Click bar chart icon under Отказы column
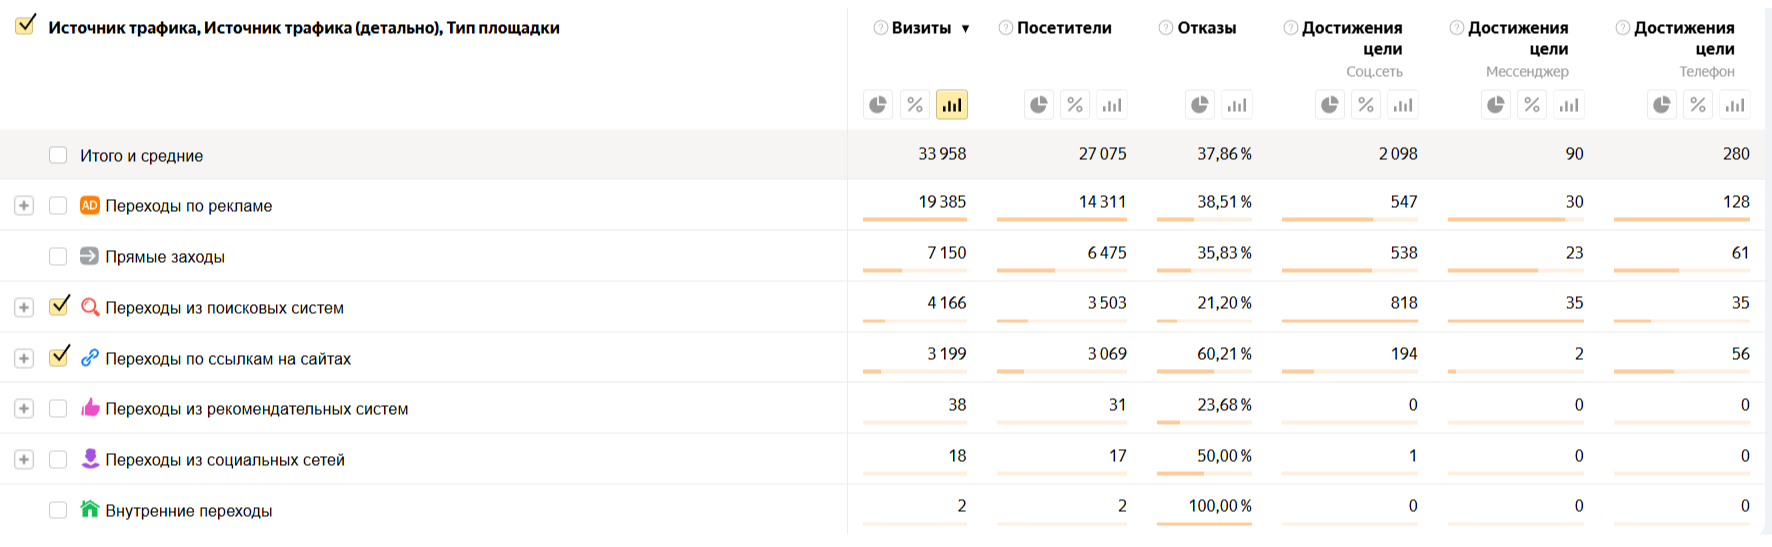Viewport: 1772px width, 547px height. tap(1237, 105)
